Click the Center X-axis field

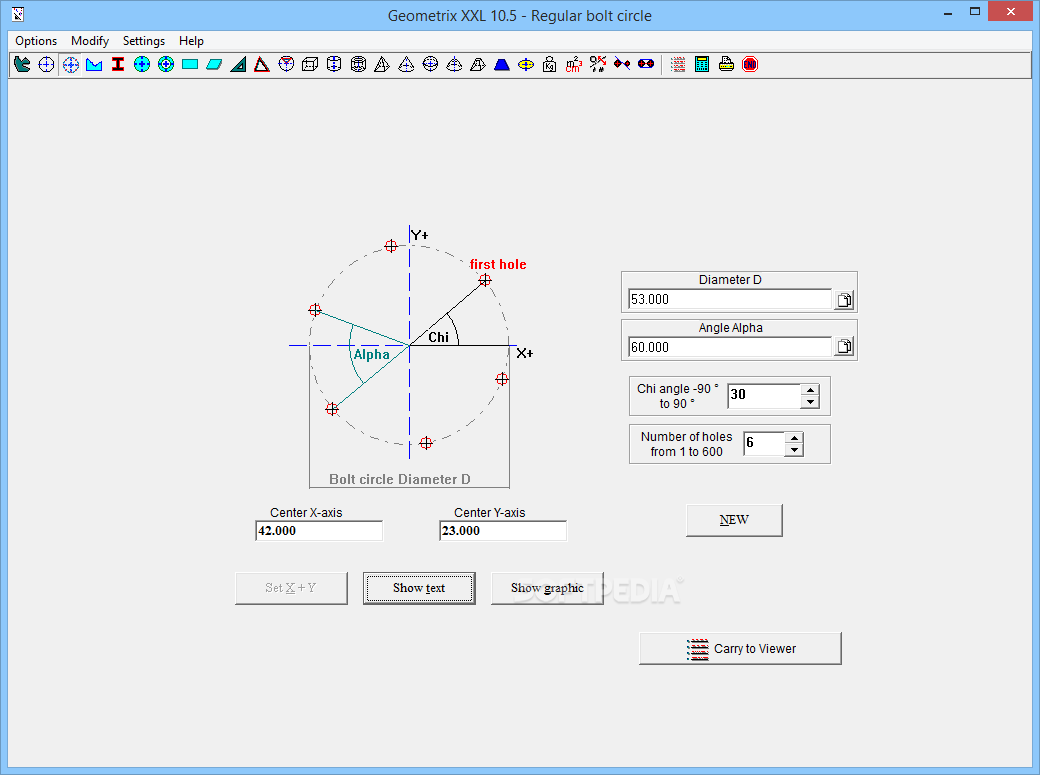coord(319,531)
